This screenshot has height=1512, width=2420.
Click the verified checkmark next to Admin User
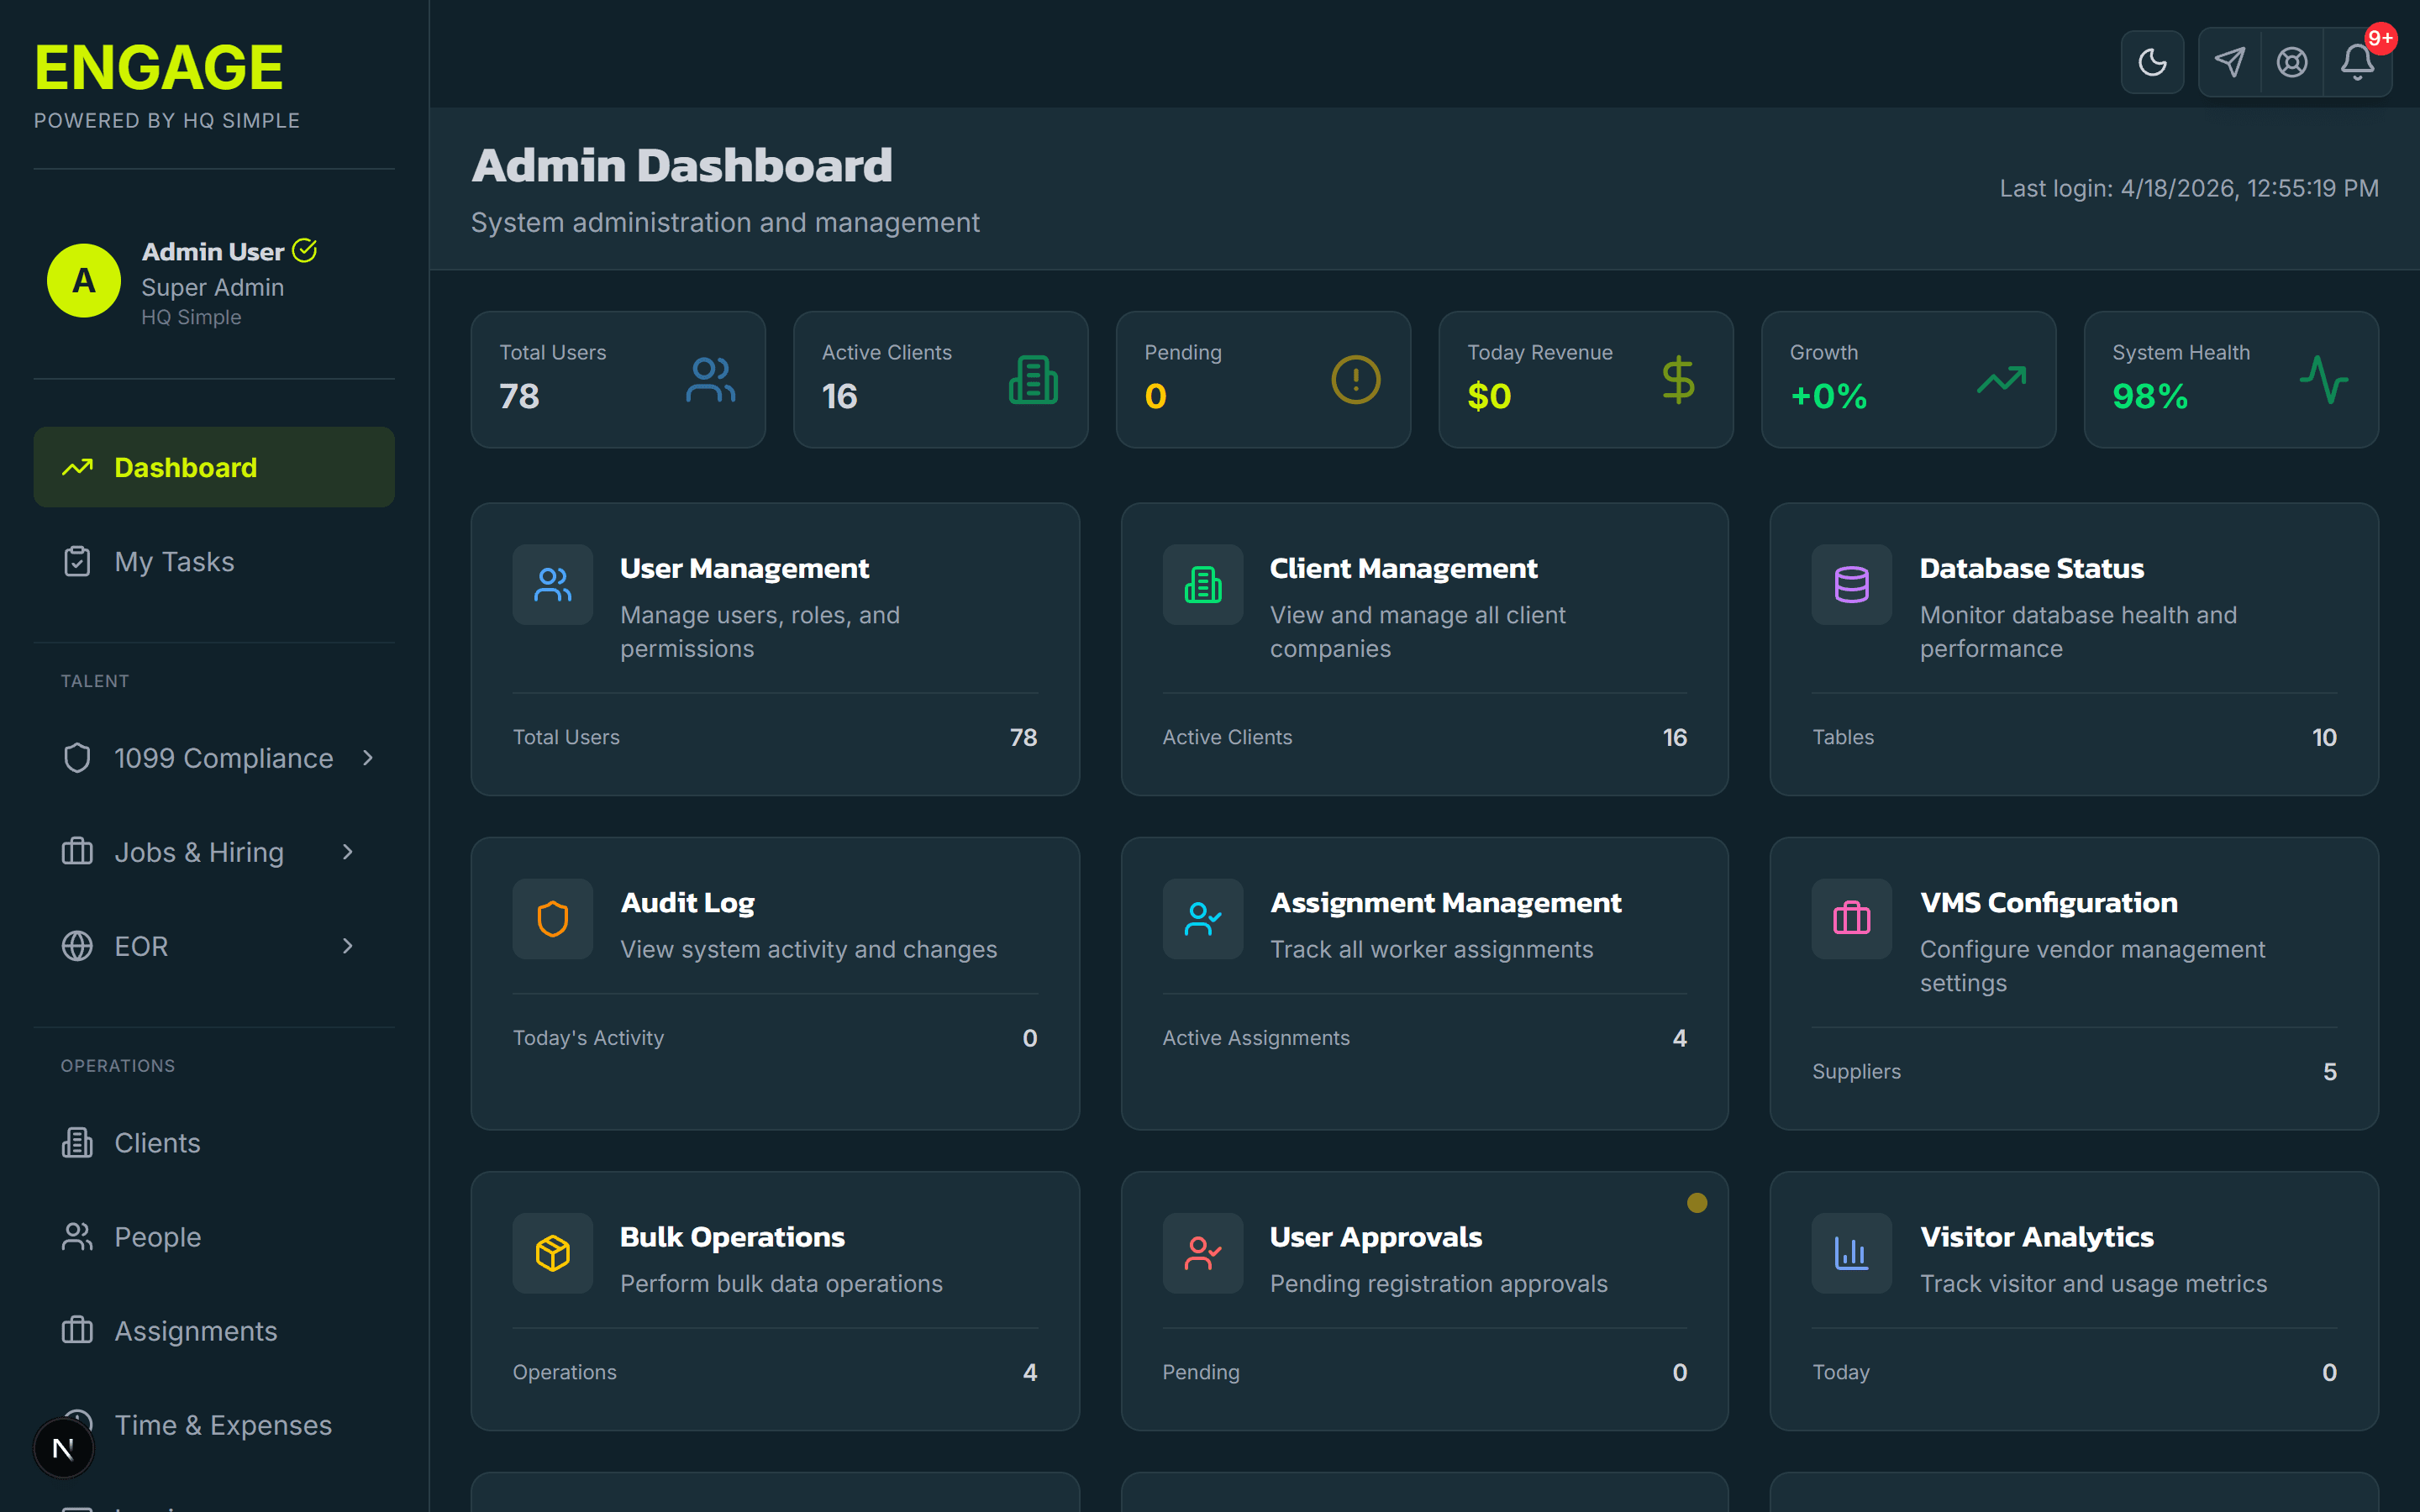click(x=304, y=251)
